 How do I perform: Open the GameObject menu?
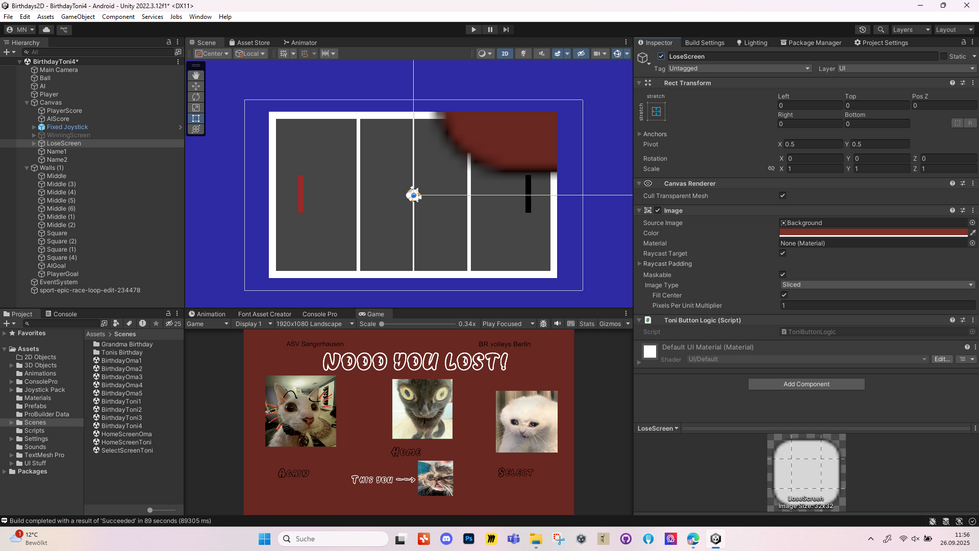[78, 17]
